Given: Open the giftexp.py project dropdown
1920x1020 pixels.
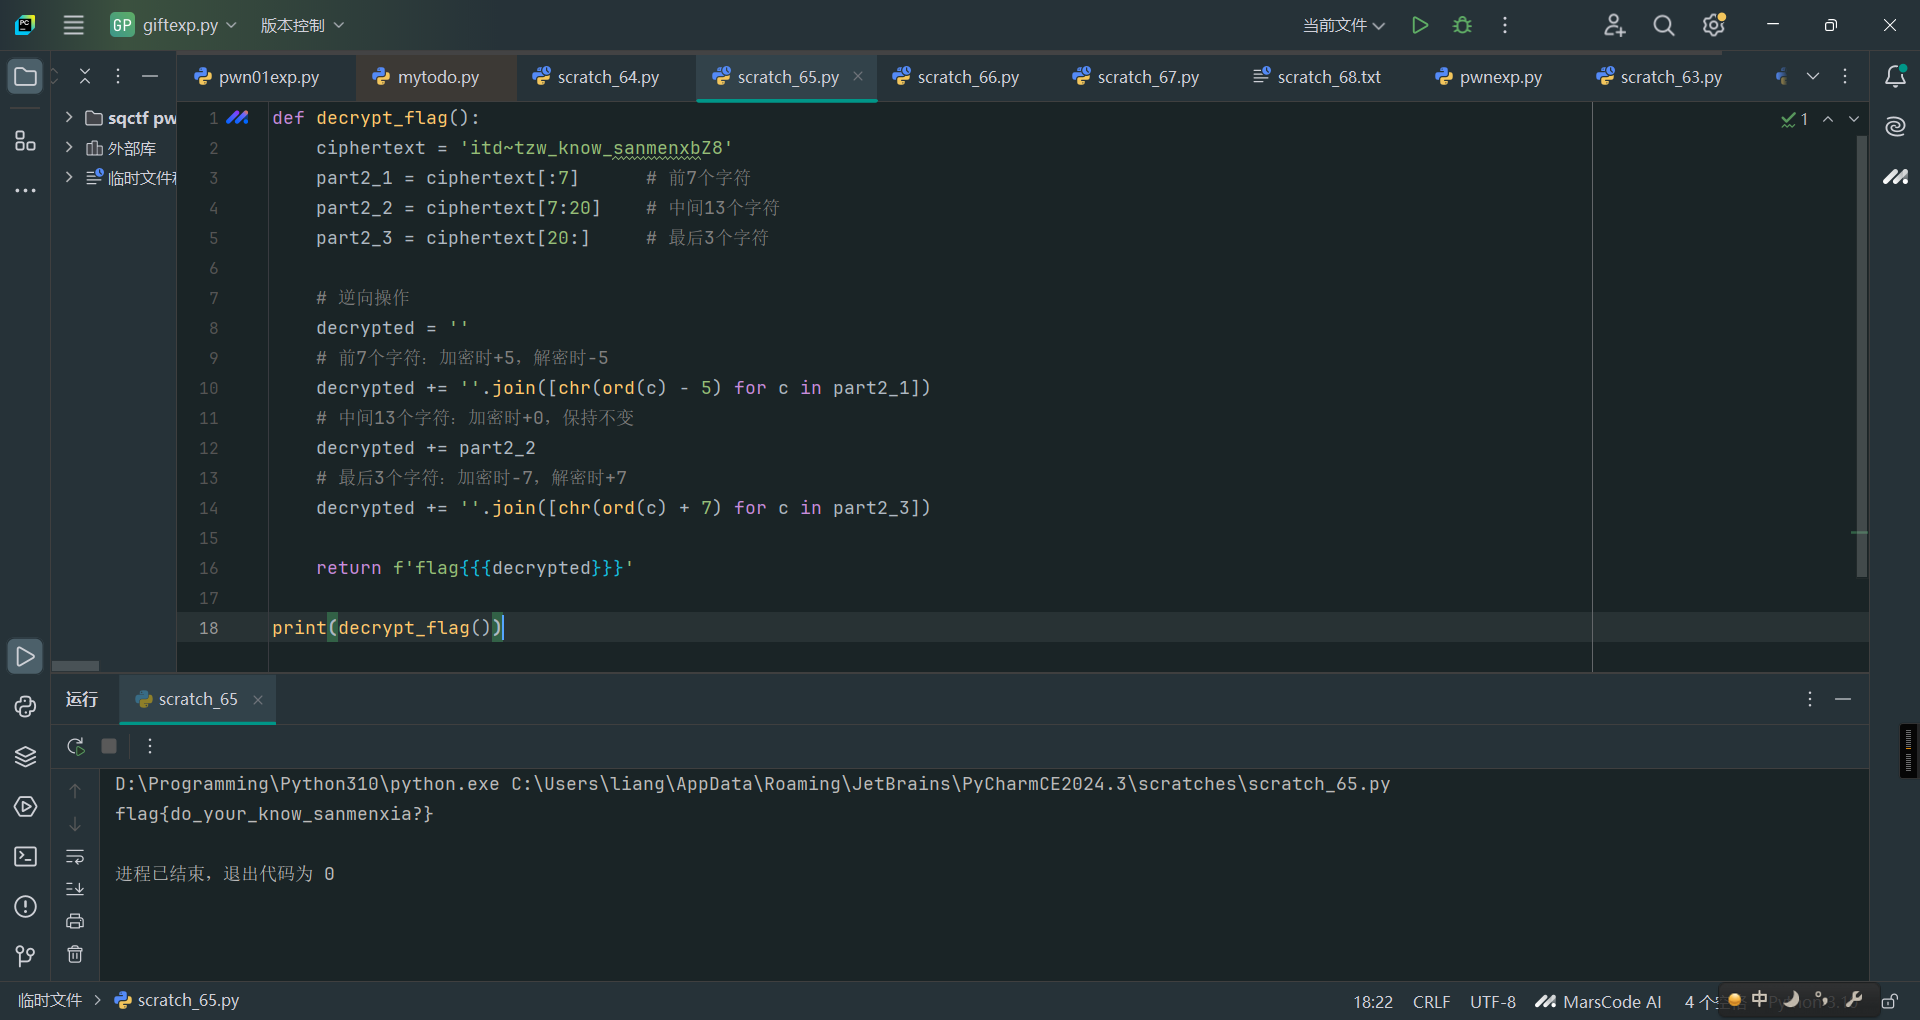Looking at the screenshot, I should (x=174, y=25).
